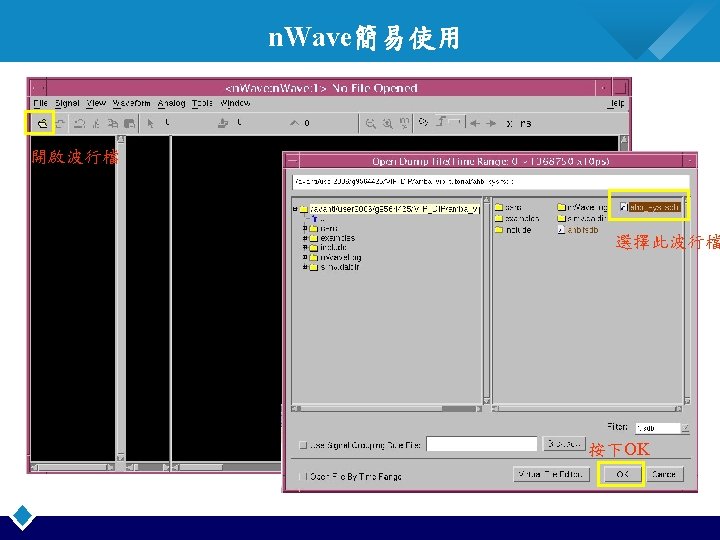This screenshot has height=540, width=720.
Task: Click the highlighted fsdb file name in yellow box
Action: tap(654, 207)
